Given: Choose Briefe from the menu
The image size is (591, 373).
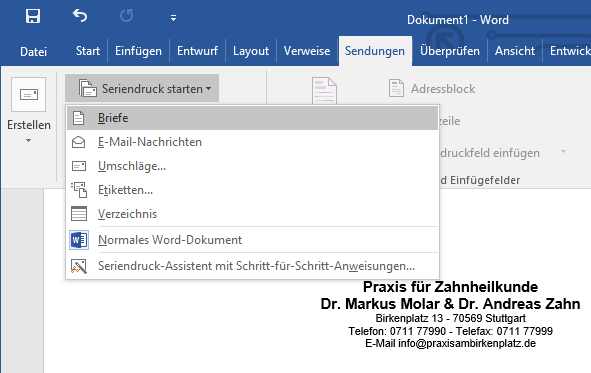Looking at the screenshot, I should click(x=253, y=118).
